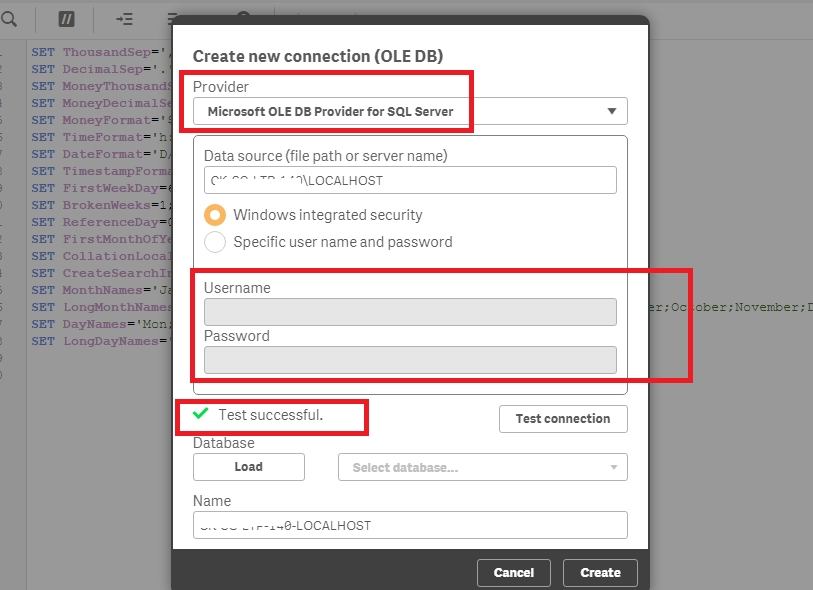
Task: Select specific user name and password option
Action: click(x=214, y=242)
